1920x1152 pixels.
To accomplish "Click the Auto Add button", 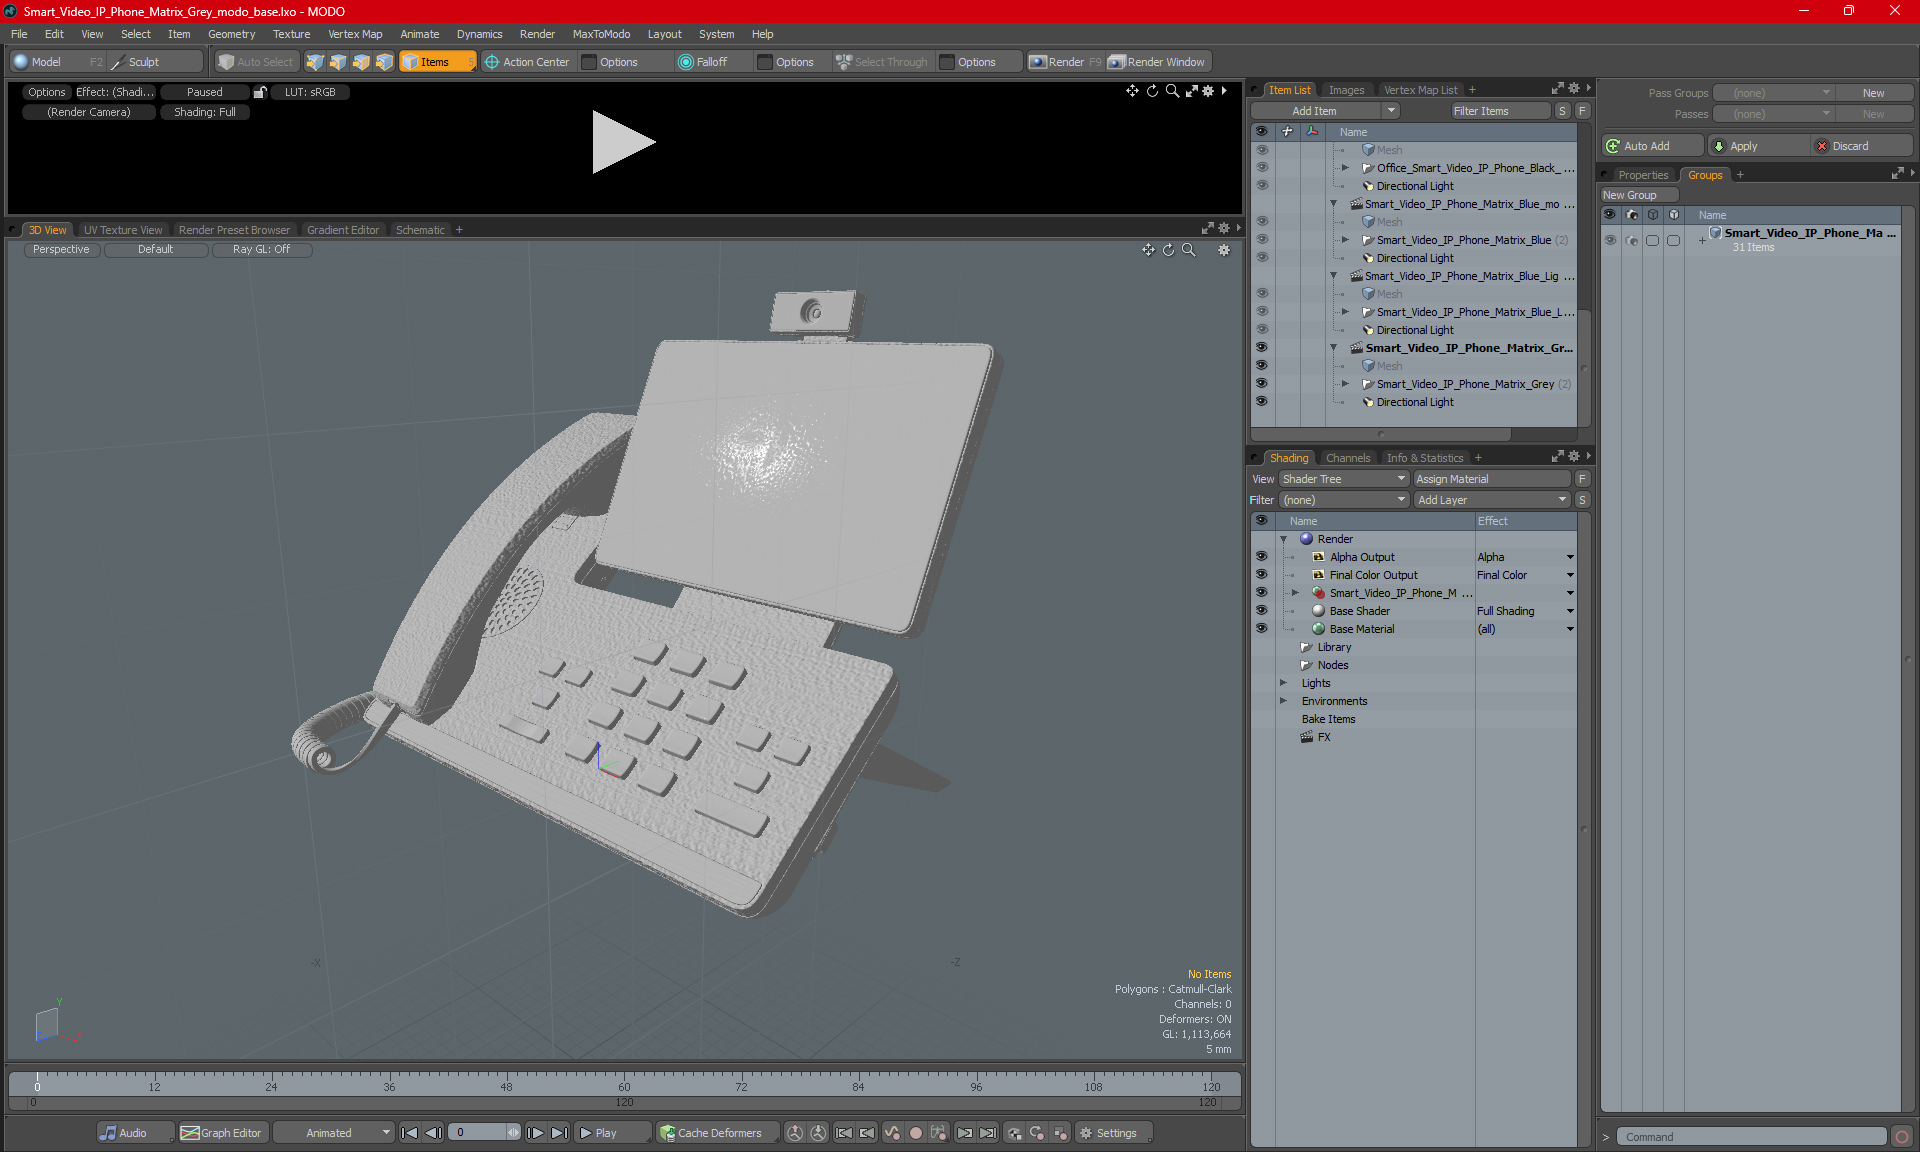I will click(x=1652, y=146).
